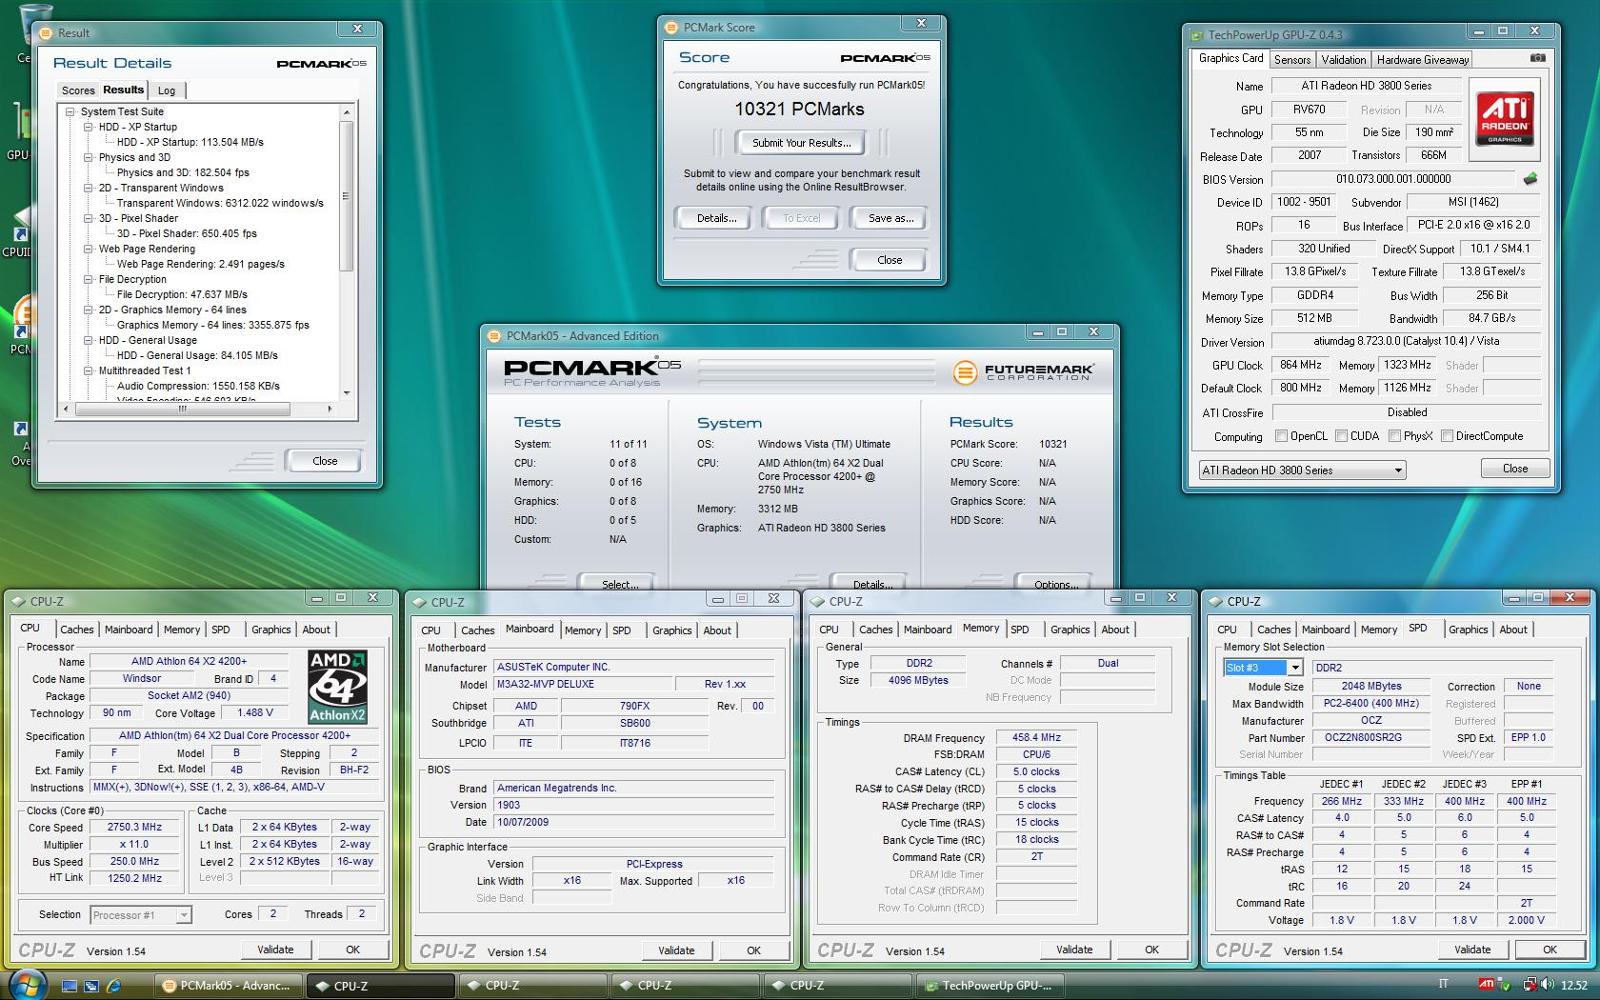Click the '10321 PCMarks' score text
The width and height of the screenshot is (1600, 1000).
(799, 109)
